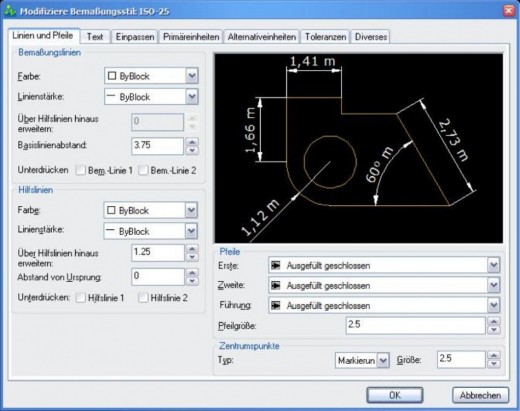Decrease Hilfslinien extension value with down arrow

coord(192,257)
